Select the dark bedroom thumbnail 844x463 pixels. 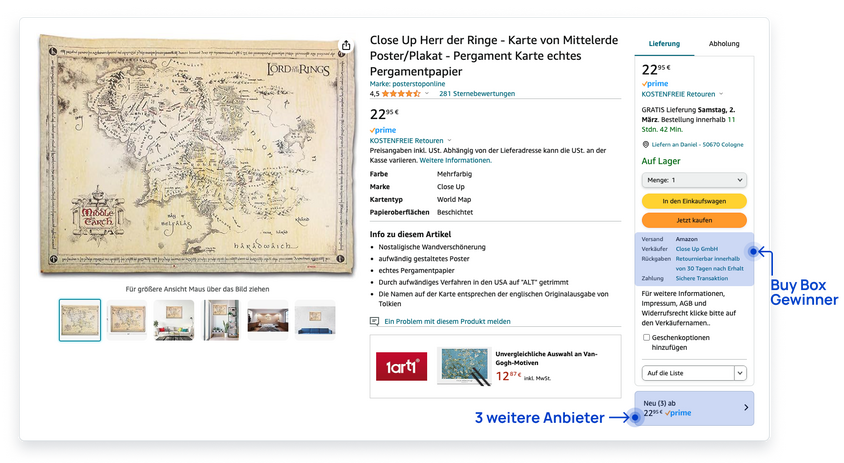(268, 320)
